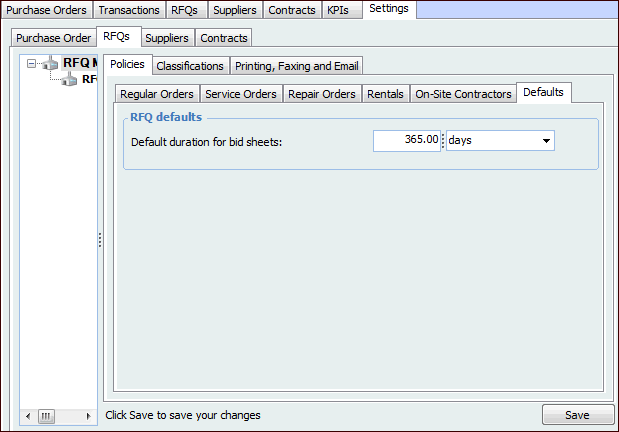Viewport: 619px width, 432px height.
Task: Click the tree scrollbar right arrow
Action: coord(88,416)
